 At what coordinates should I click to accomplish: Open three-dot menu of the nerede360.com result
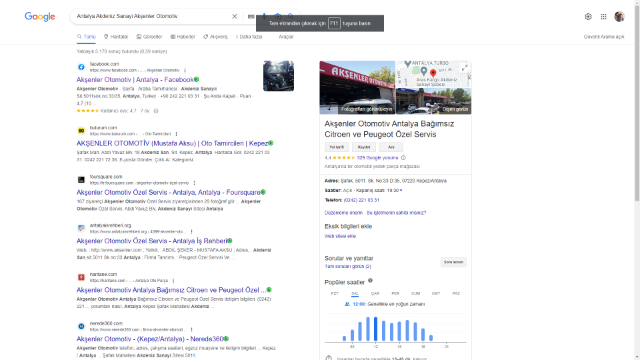[191, 329]
